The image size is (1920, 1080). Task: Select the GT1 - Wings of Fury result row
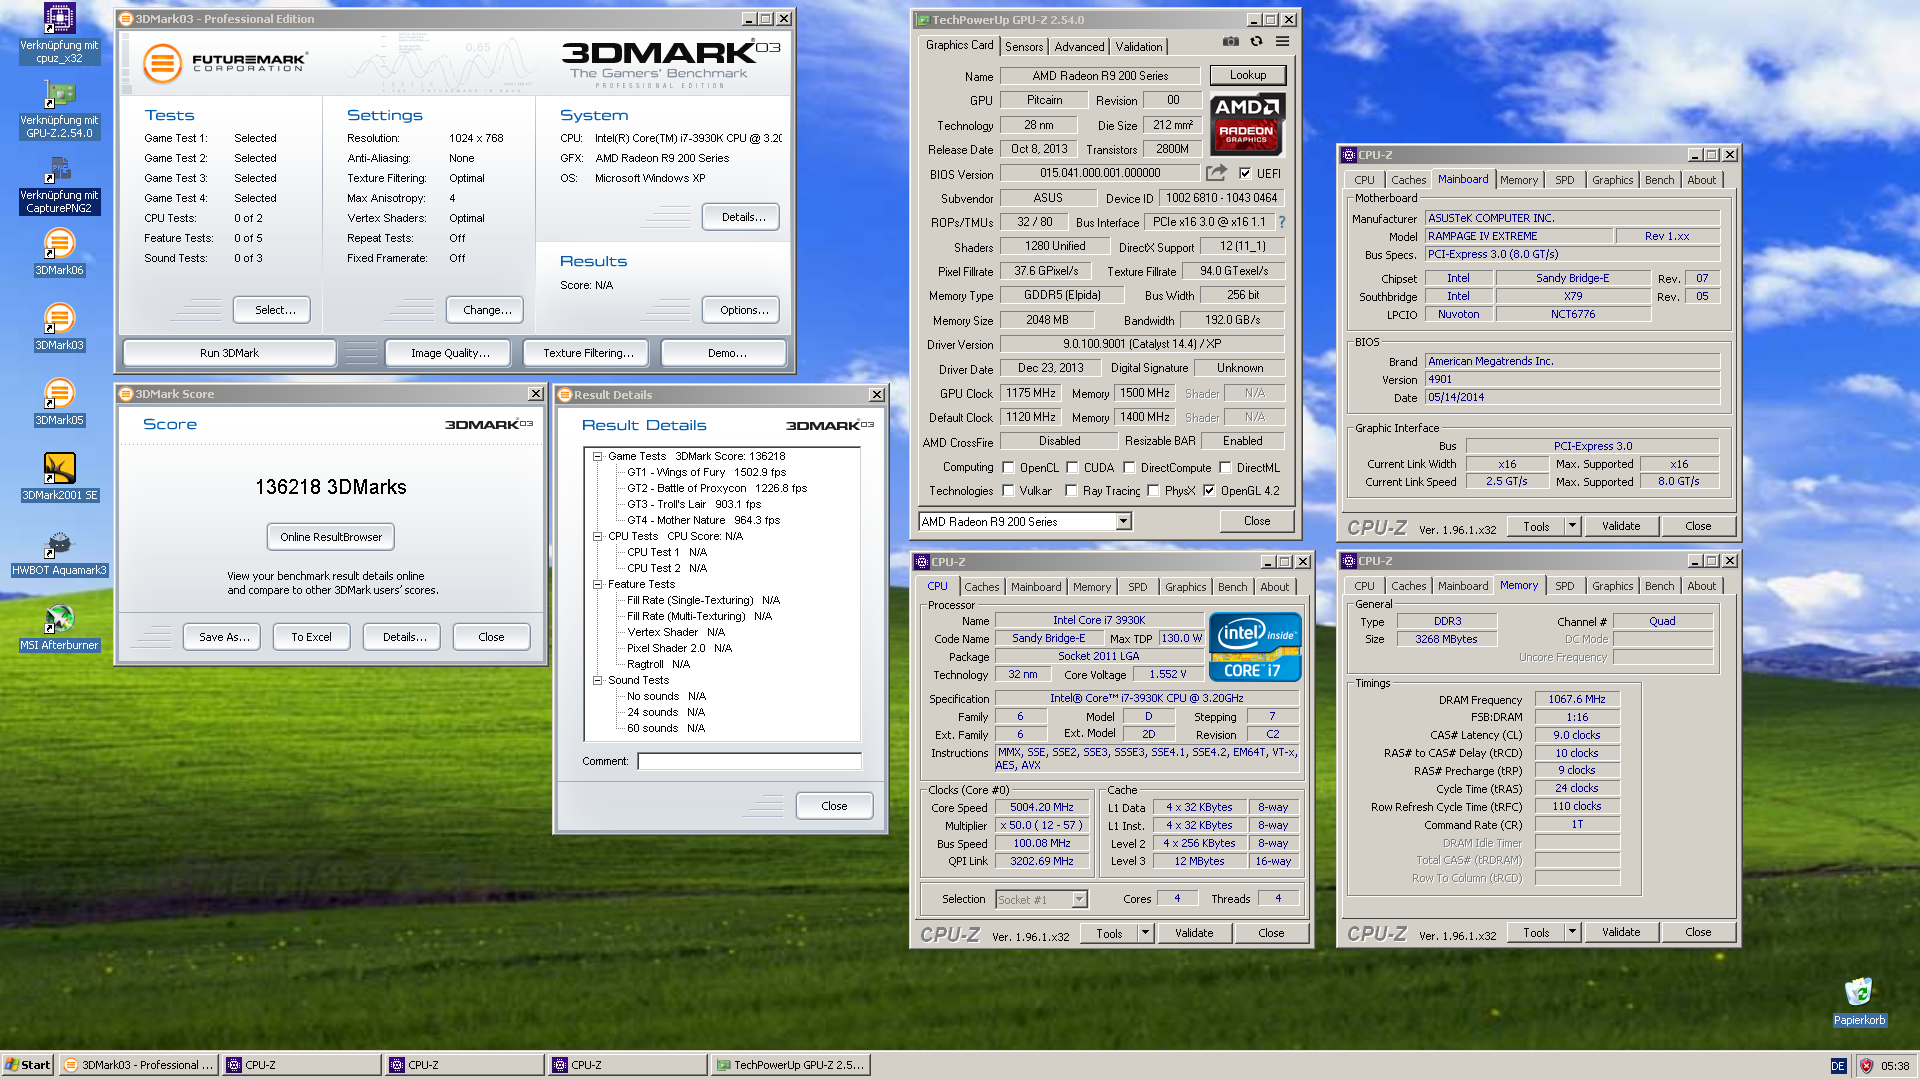click(x=706, y=472)
